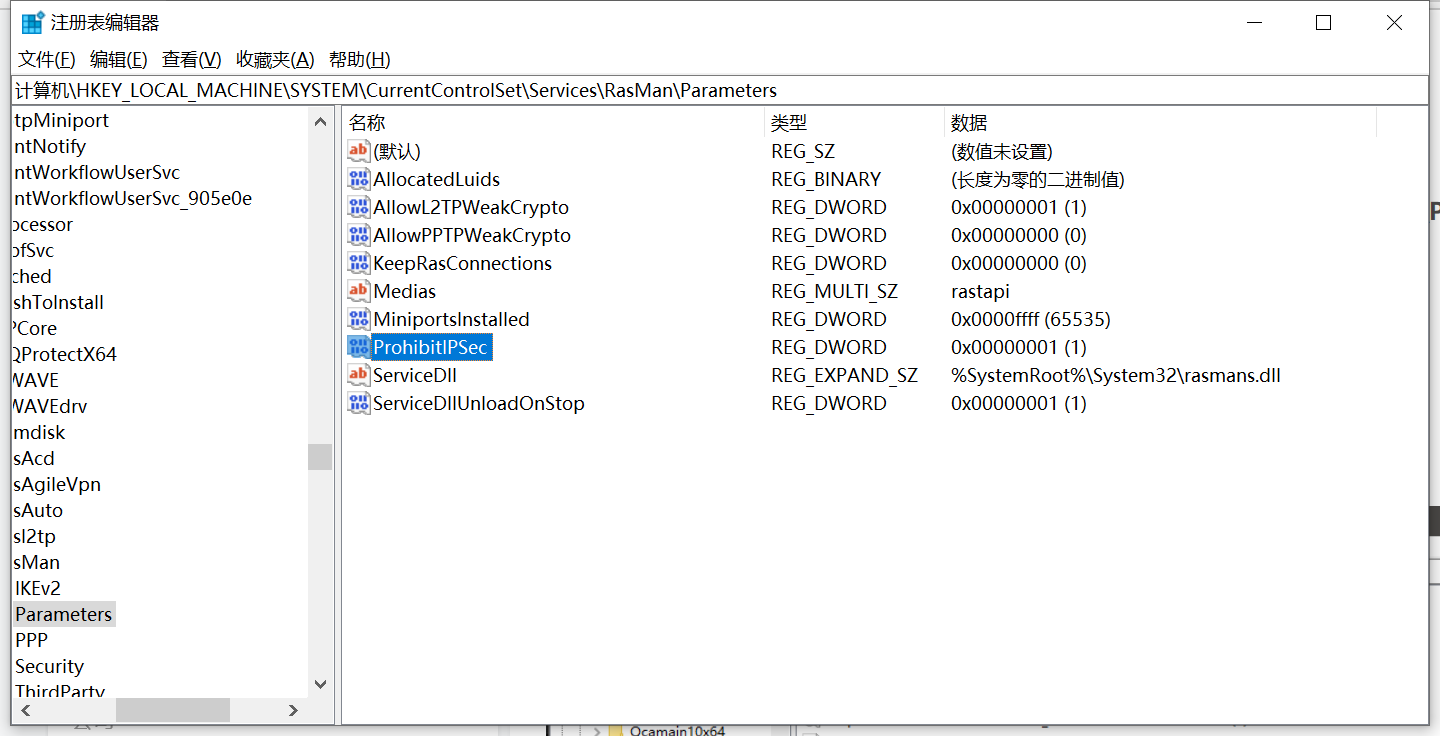This screenshot has height=736, width=1440.
Task: Select the shToInstall tree key
Action: [x=58, y=302]
